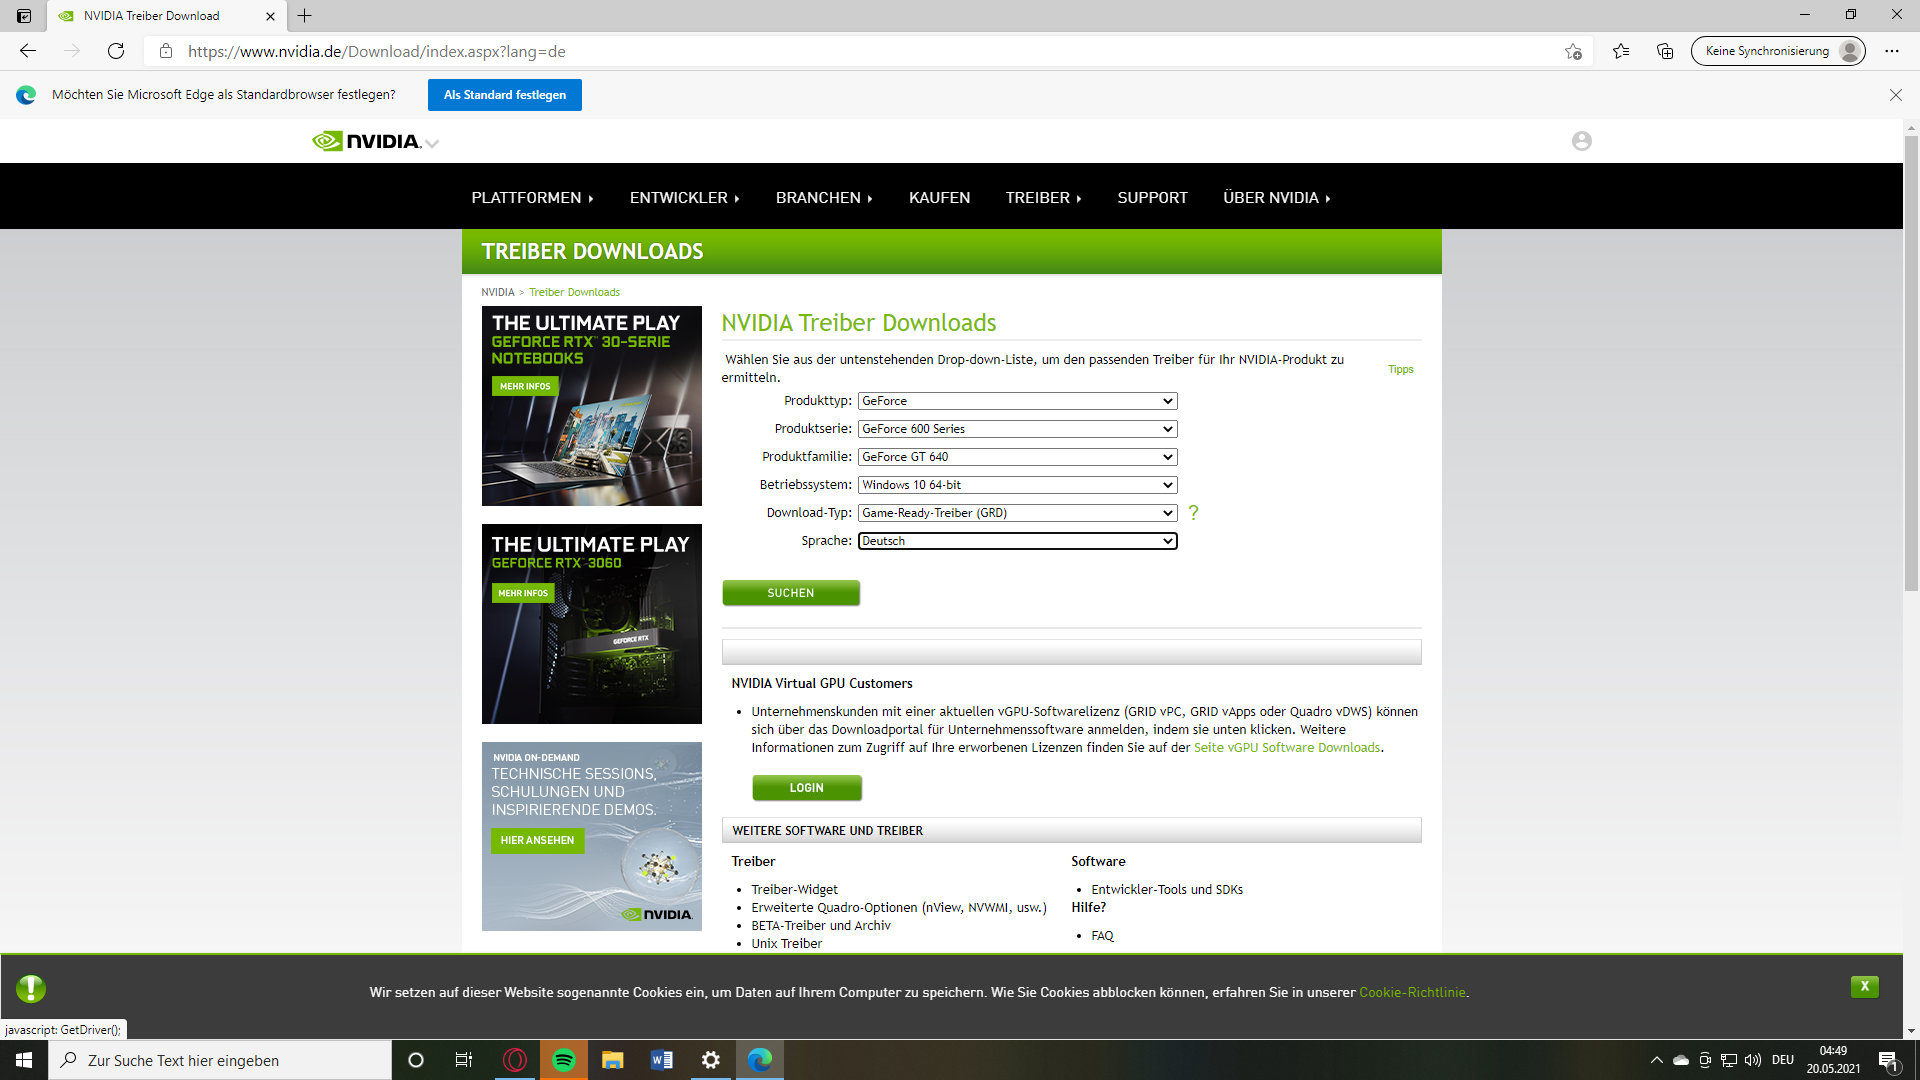Open Edge settings three-dots menu
The width and height of the screenshot is (1920, 1080).
pos(1892,51)
